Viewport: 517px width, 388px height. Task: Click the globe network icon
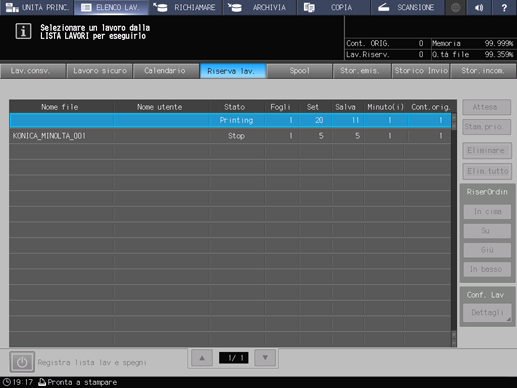click(x=456, y=7)
